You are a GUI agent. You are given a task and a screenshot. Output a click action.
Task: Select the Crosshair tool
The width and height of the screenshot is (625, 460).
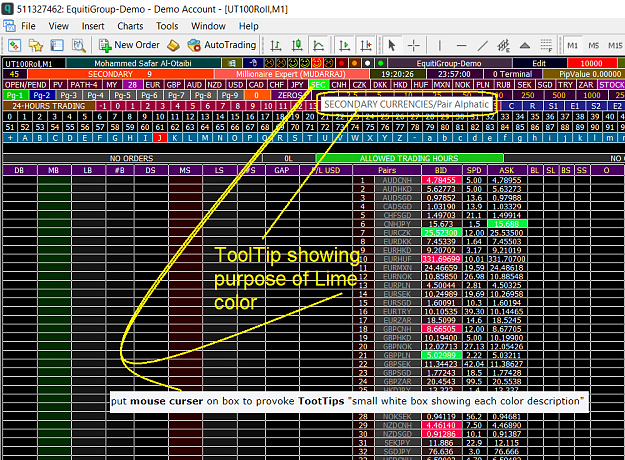pos(414,45)
